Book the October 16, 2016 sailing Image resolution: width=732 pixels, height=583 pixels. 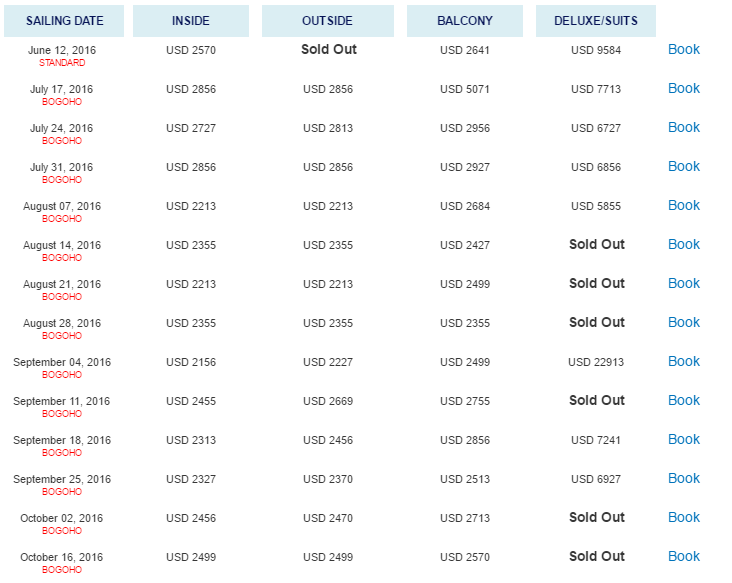click(x=683, y=556)
